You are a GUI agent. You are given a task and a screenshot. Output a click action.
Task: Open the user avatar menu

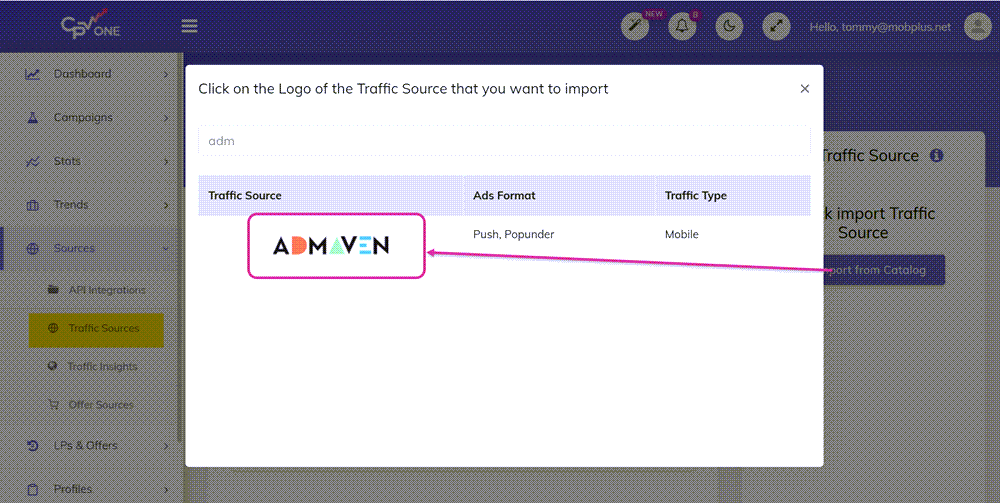pyautogui.click(x=978, y=27)
